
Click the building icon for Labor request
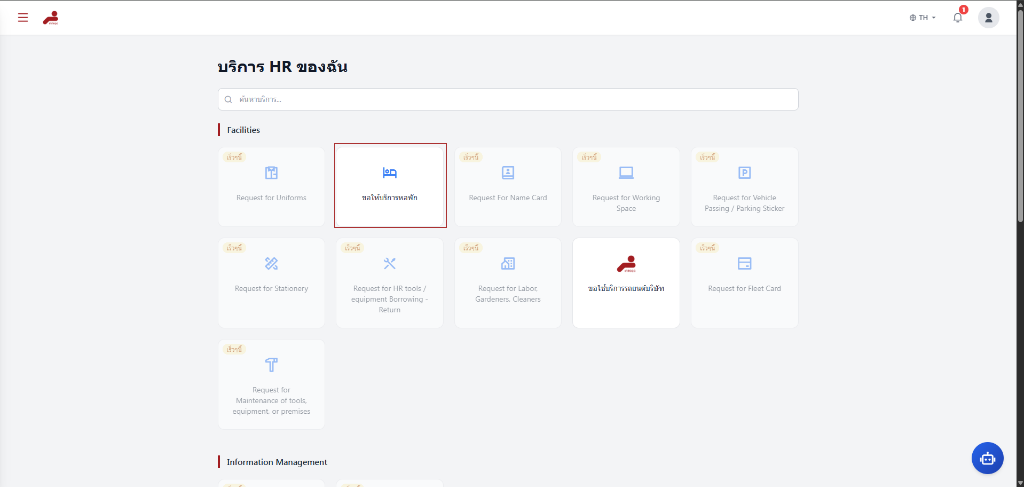pos(508,263)
